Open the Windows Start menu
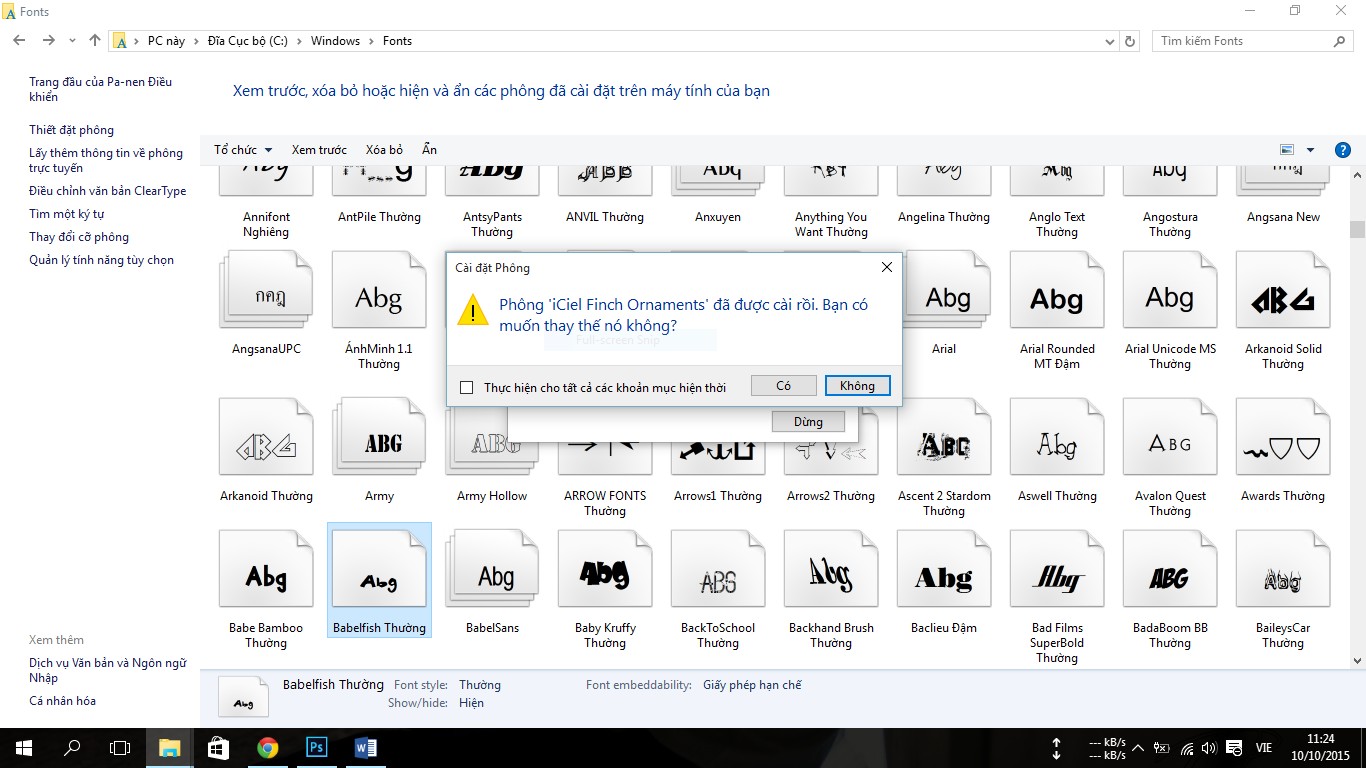 23,748
